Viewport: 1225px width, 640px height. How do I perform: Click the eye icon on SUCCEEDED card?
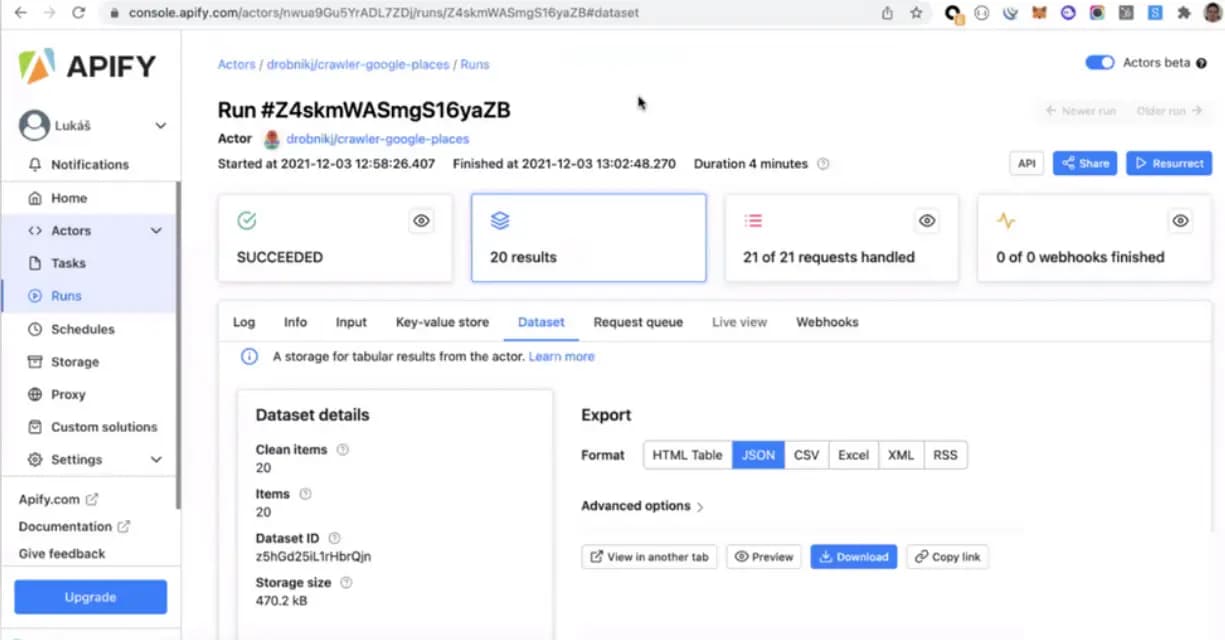point(421,221)
